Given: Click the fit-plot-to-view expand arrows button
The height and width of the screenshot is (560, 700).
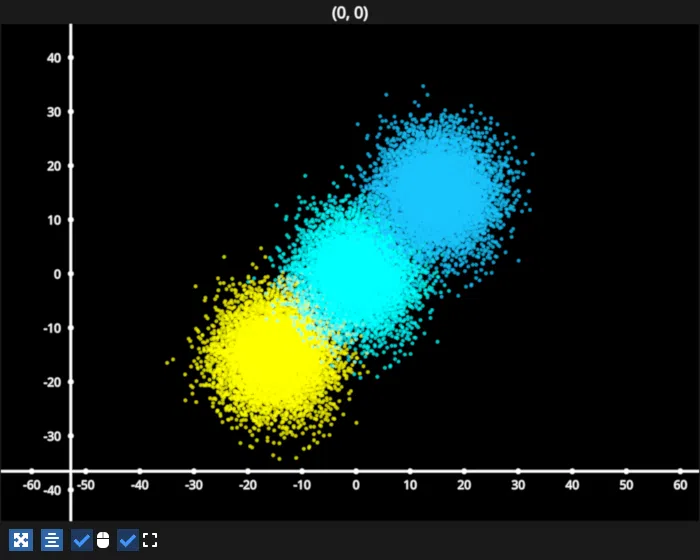Looking at the screenshot, I should (x=21, y=540).
